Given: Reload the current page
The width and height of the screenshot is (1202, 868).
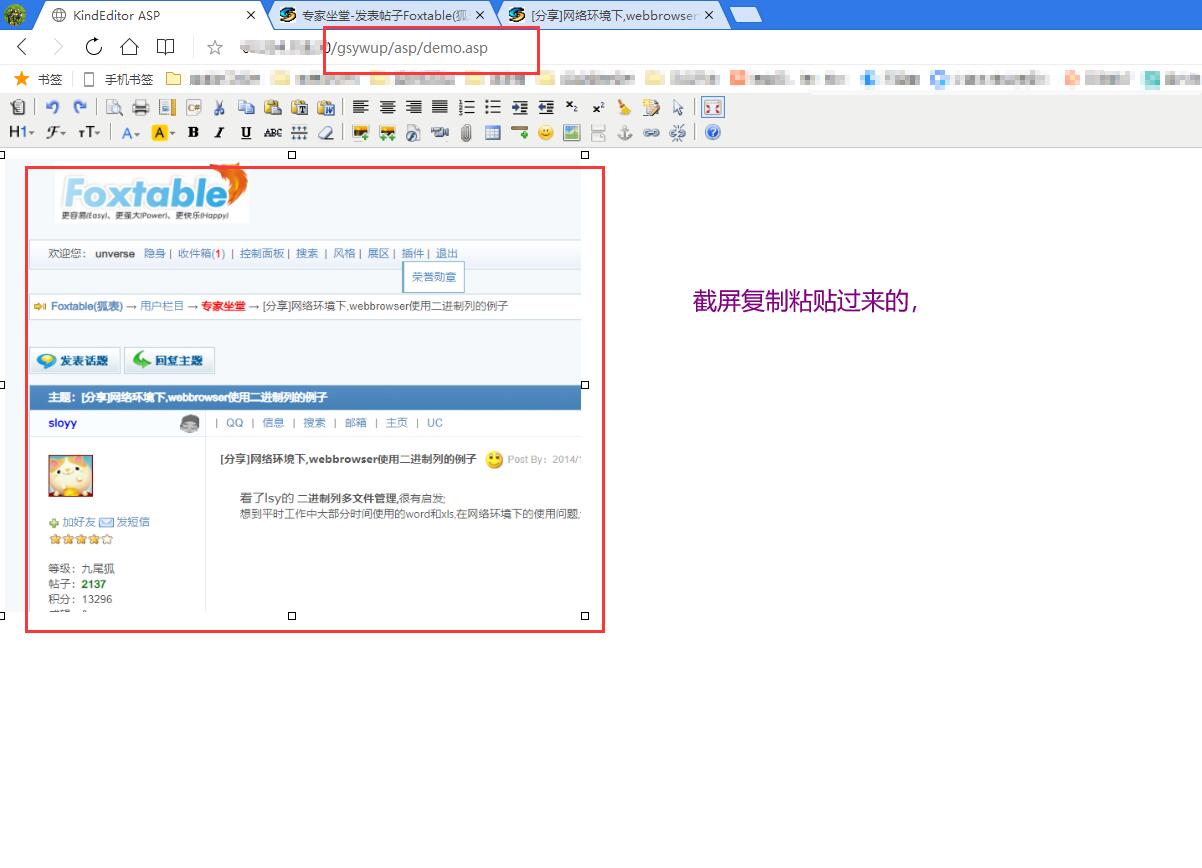Looking at the screenshot, I should (94, 47).
